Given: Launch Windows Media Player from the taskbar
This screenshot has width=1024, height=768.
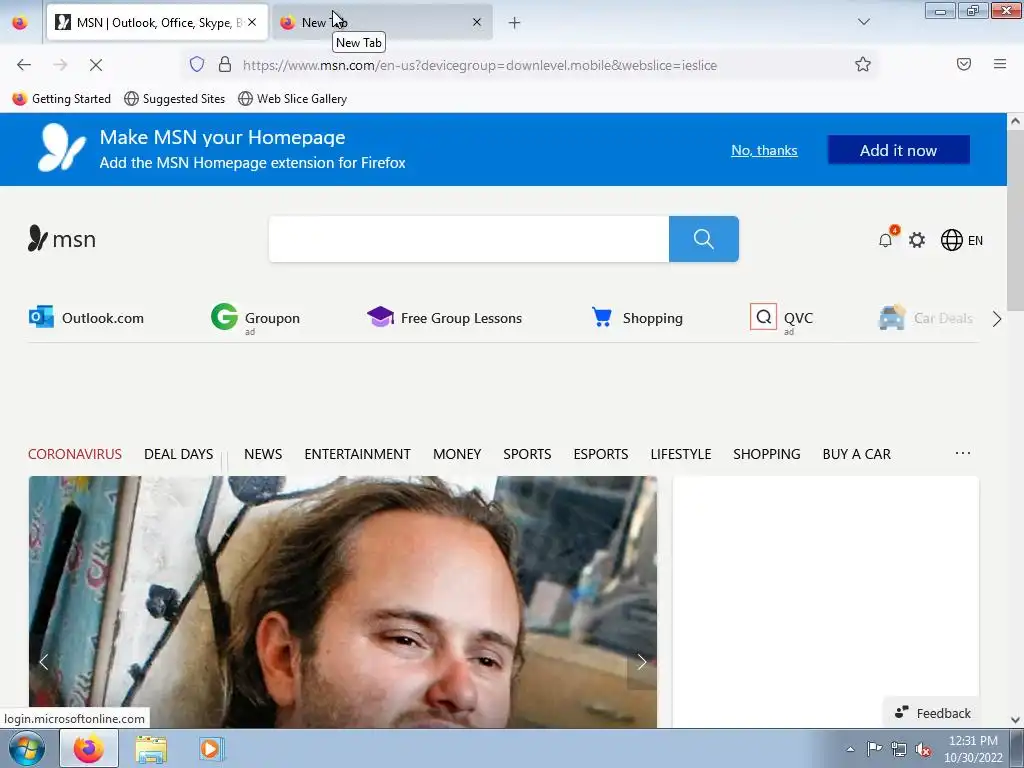Looking at the screenshot, I should 211,749.
